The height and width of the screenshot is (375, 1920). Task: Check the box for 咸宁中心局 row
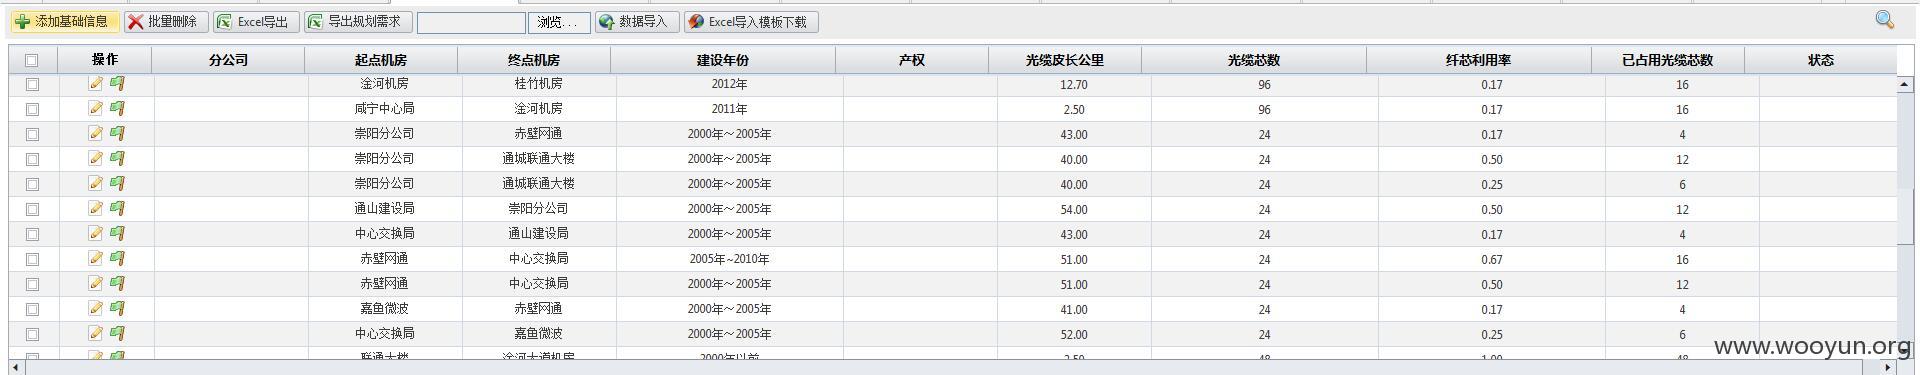[32, 109]
